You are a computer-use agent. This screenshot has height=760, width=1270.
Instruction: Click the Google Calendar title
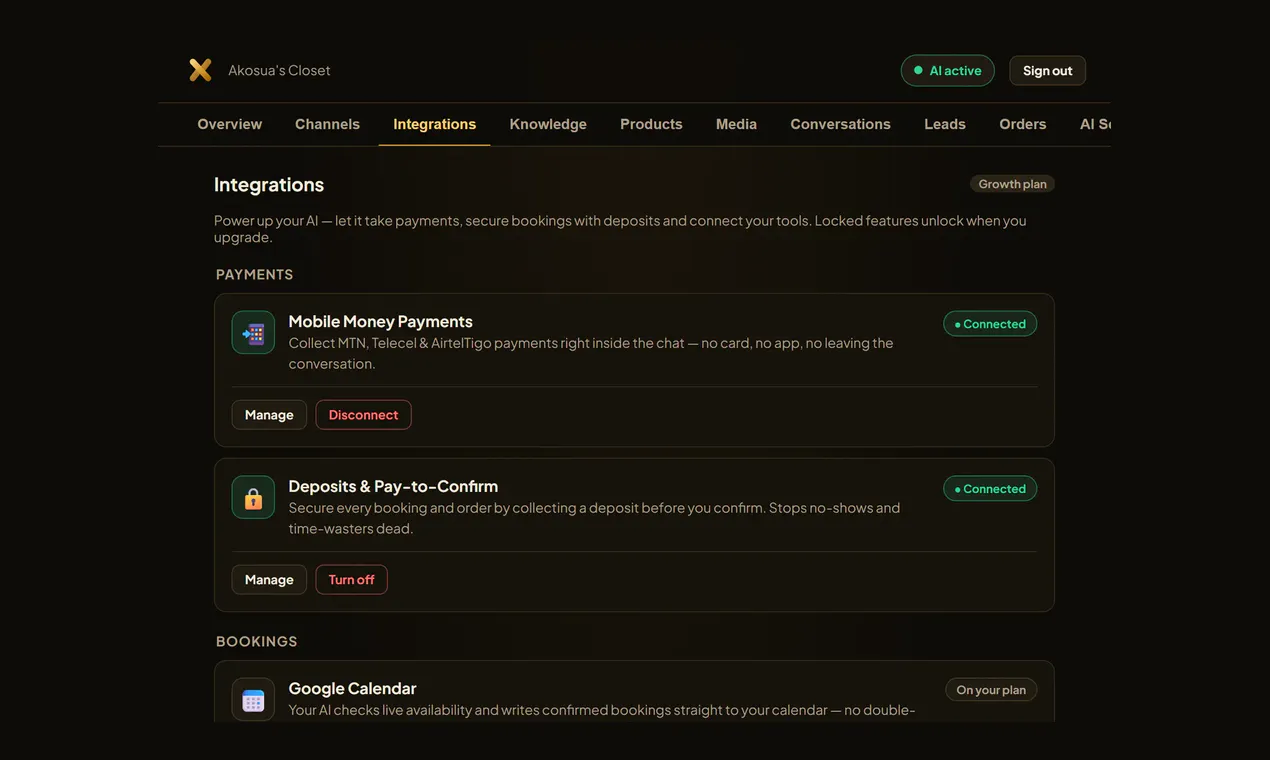(352, 688)
